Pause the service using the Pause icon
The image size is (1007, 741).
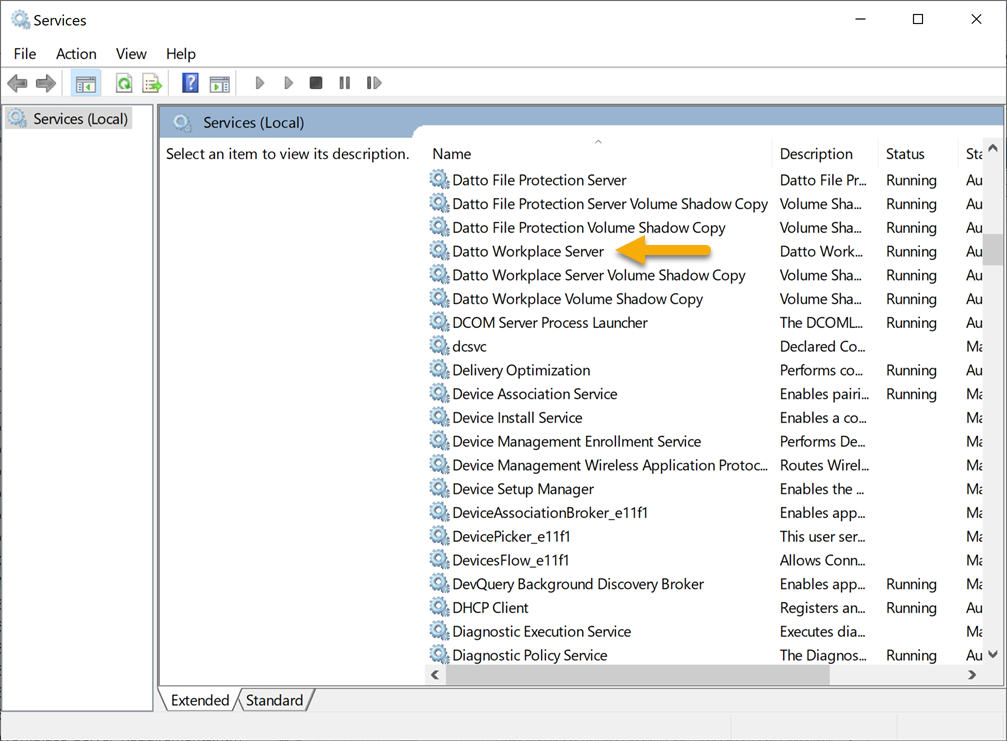click(x=343, y=82)
